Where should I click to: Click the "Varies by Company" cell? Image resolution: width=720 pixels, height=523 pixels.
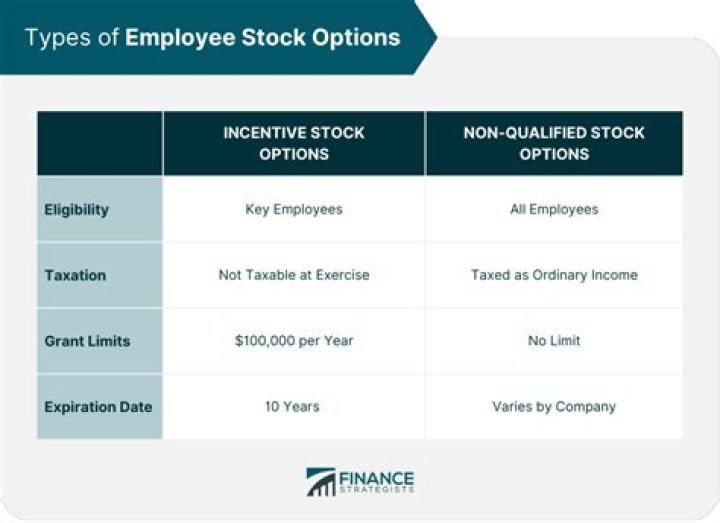click(553, 407)
